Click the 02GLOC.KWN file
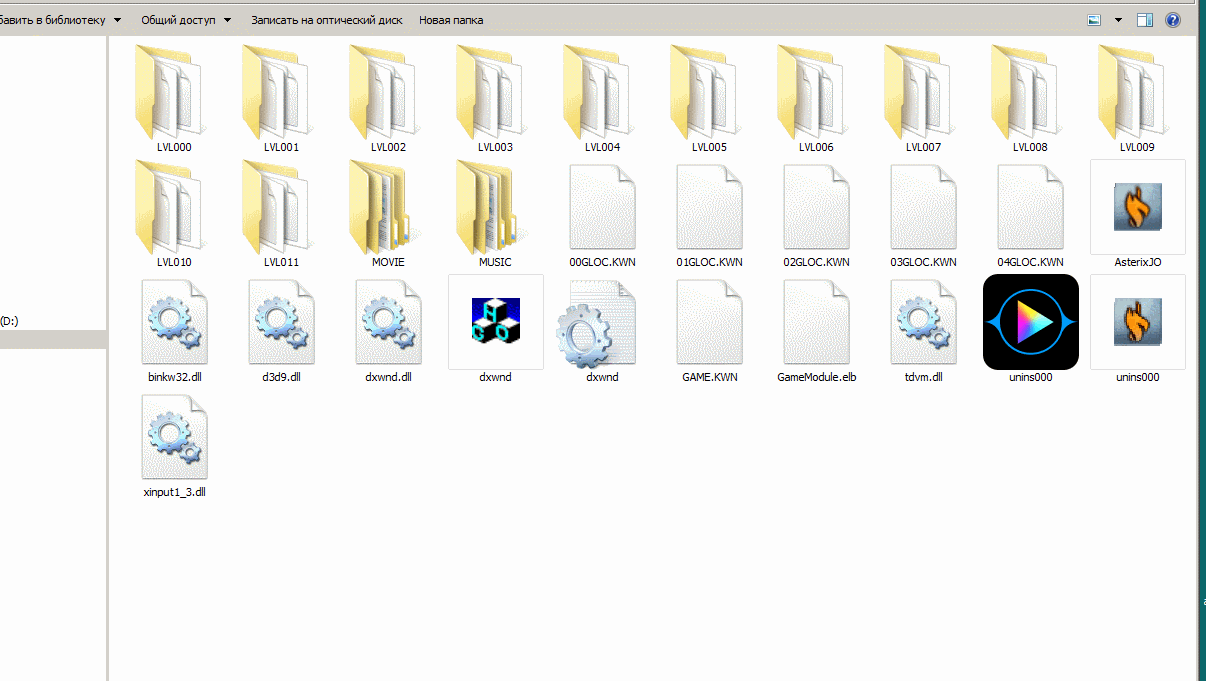Viewport: 1206px width, 681px height. (816, 214)
